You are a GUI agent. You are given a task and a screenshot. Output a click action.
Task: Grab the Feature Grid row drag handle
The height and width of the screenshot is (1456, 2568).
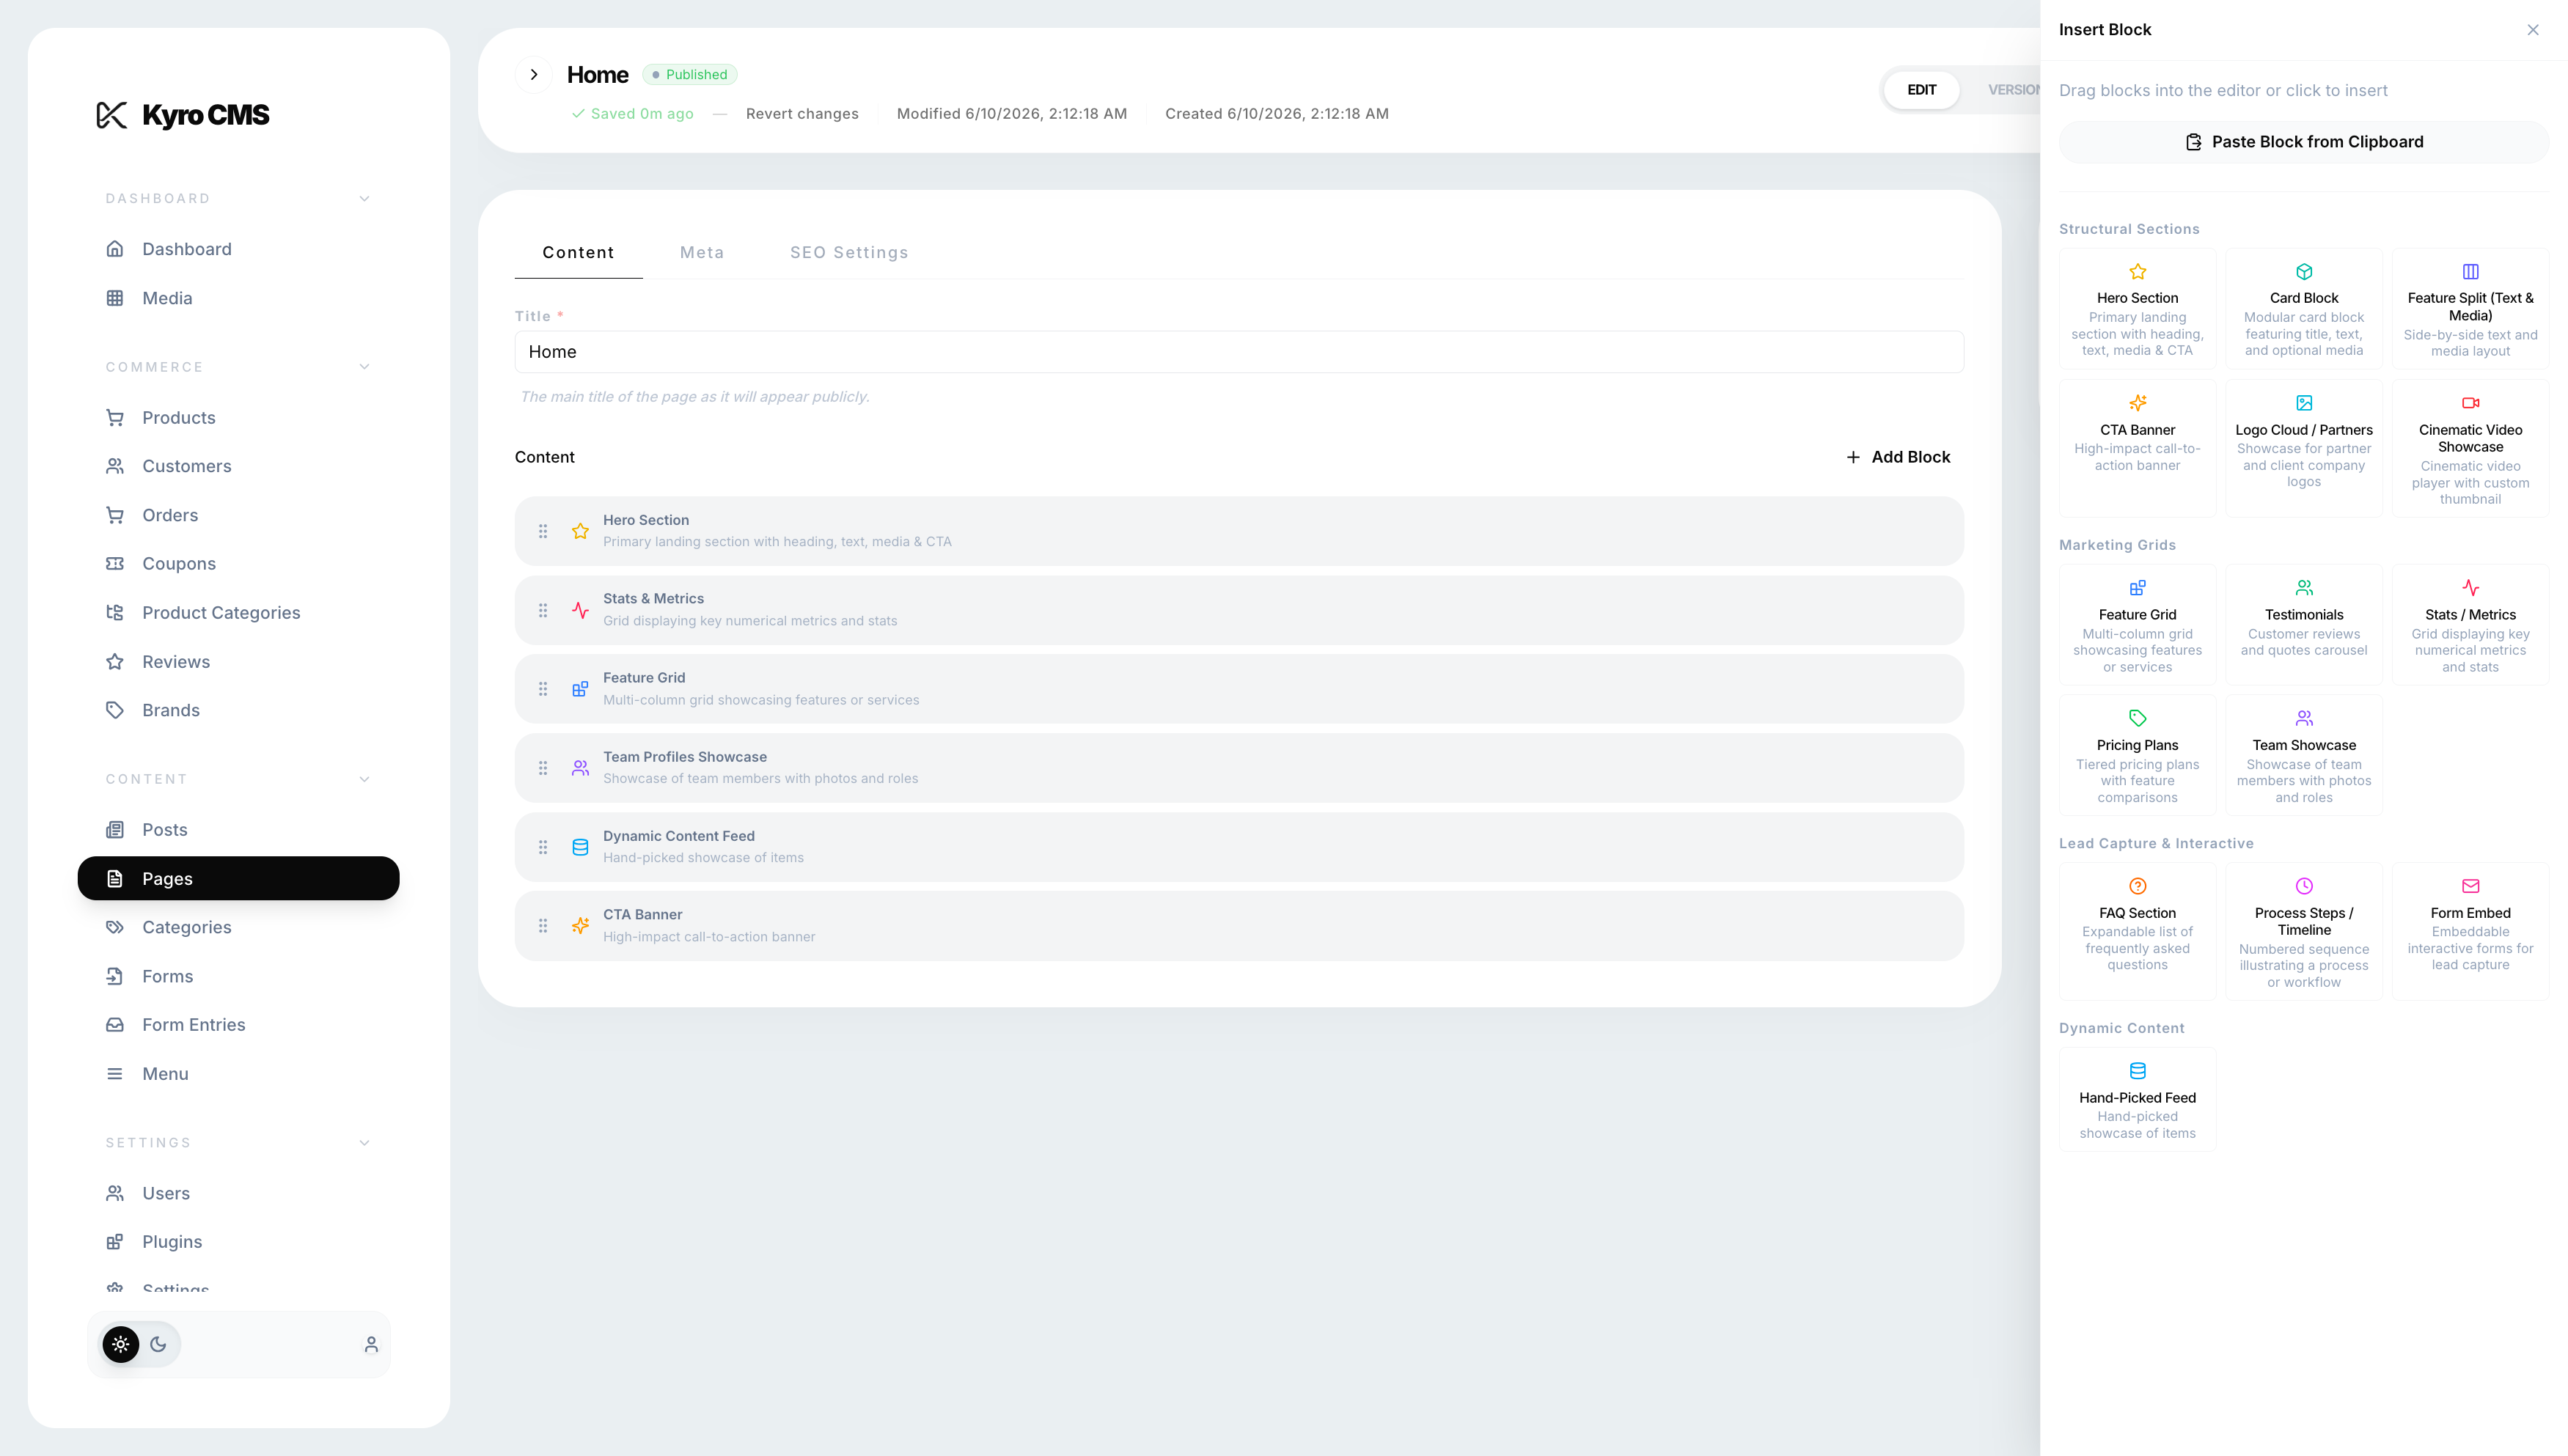[543, 689]
